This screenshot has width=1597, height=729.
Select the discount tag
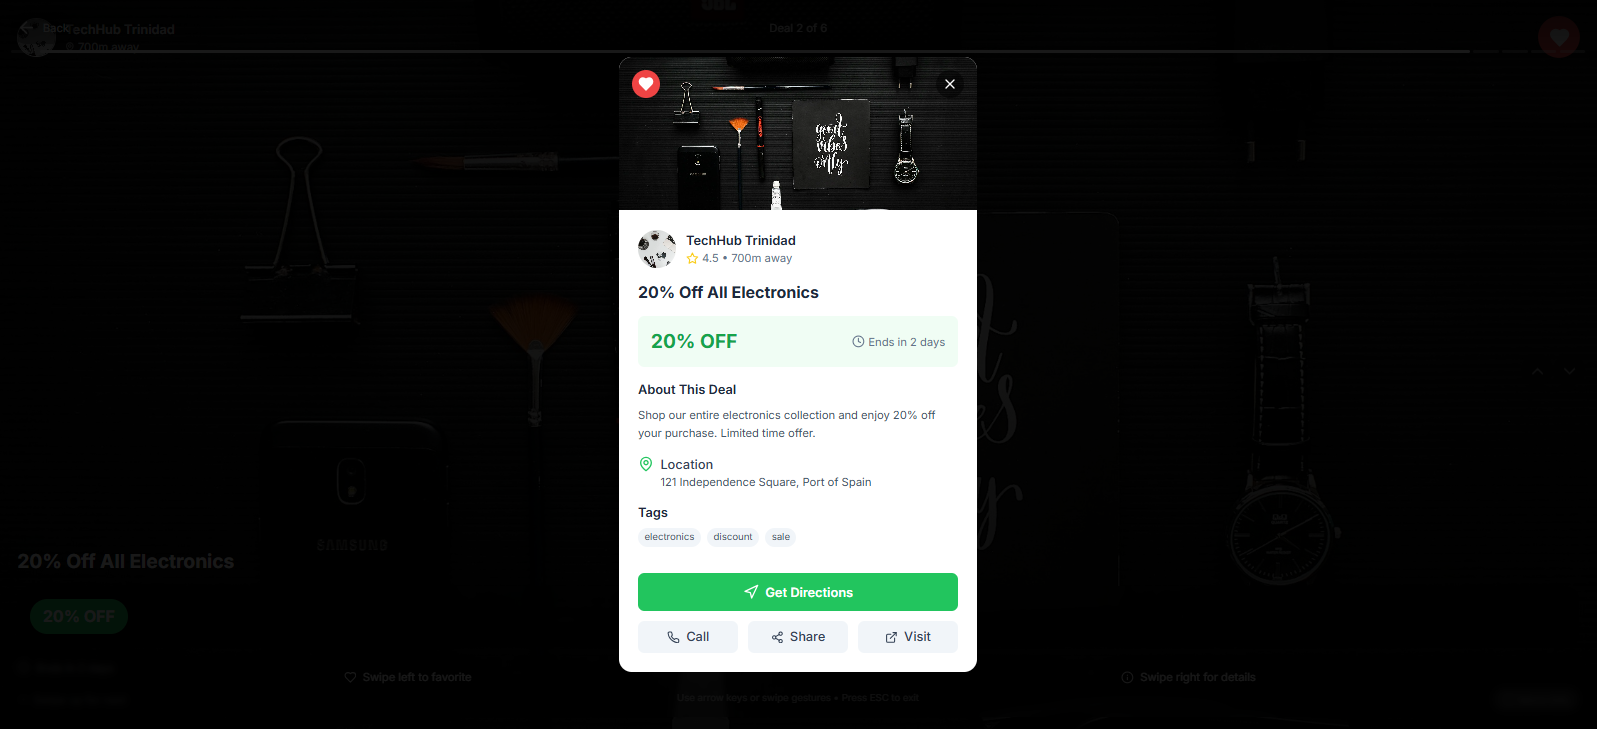(x=733, y=537)
